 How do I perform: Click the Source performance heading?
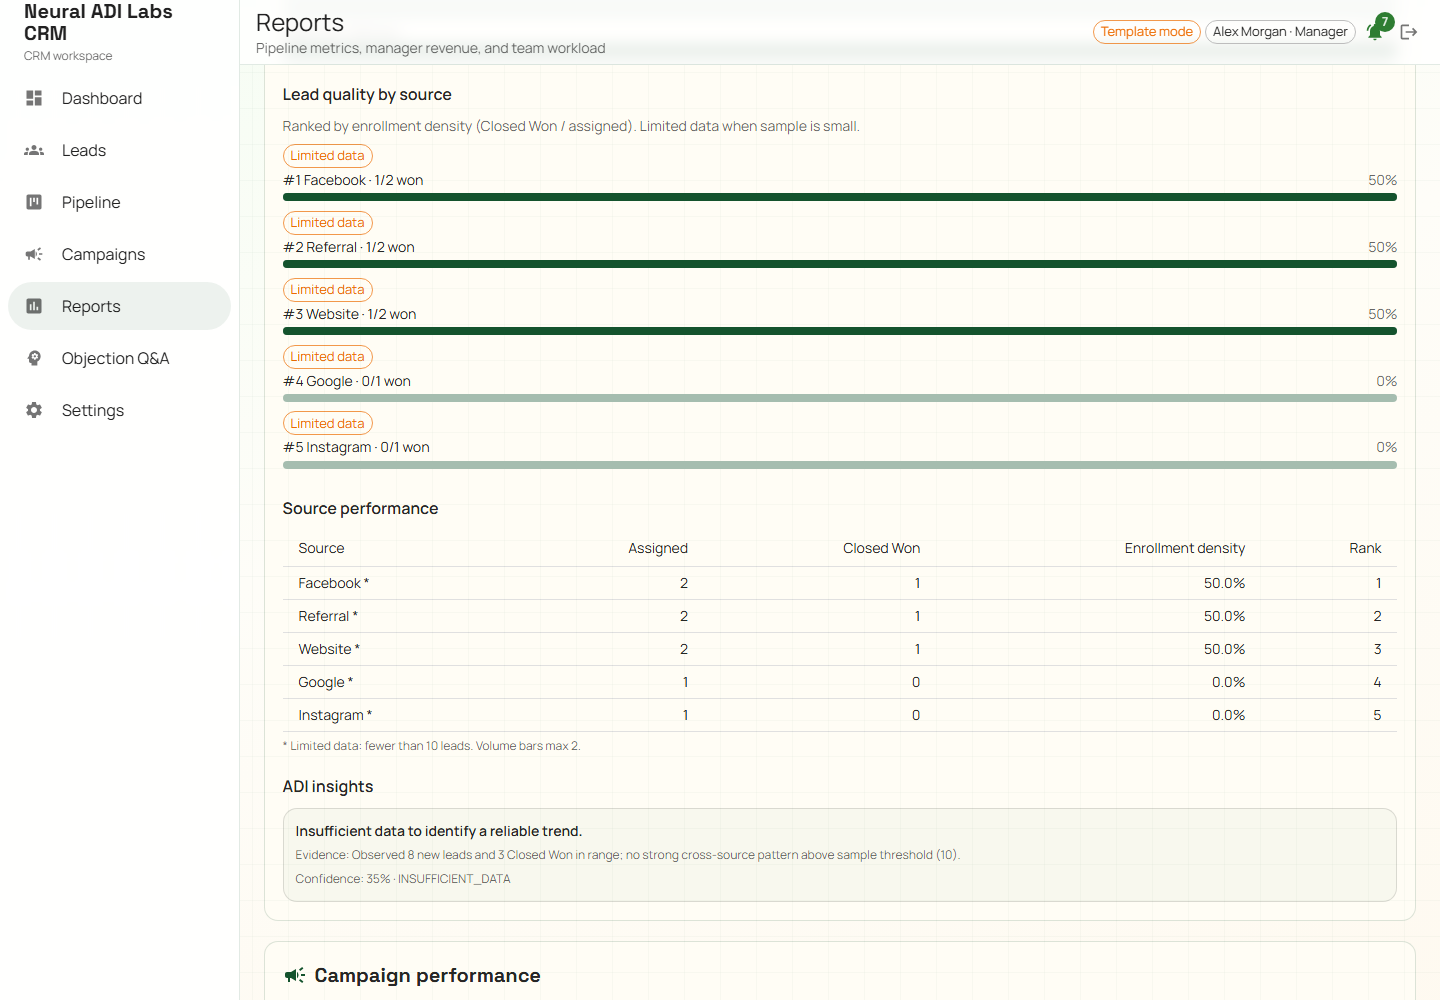[x=360, y=508]
